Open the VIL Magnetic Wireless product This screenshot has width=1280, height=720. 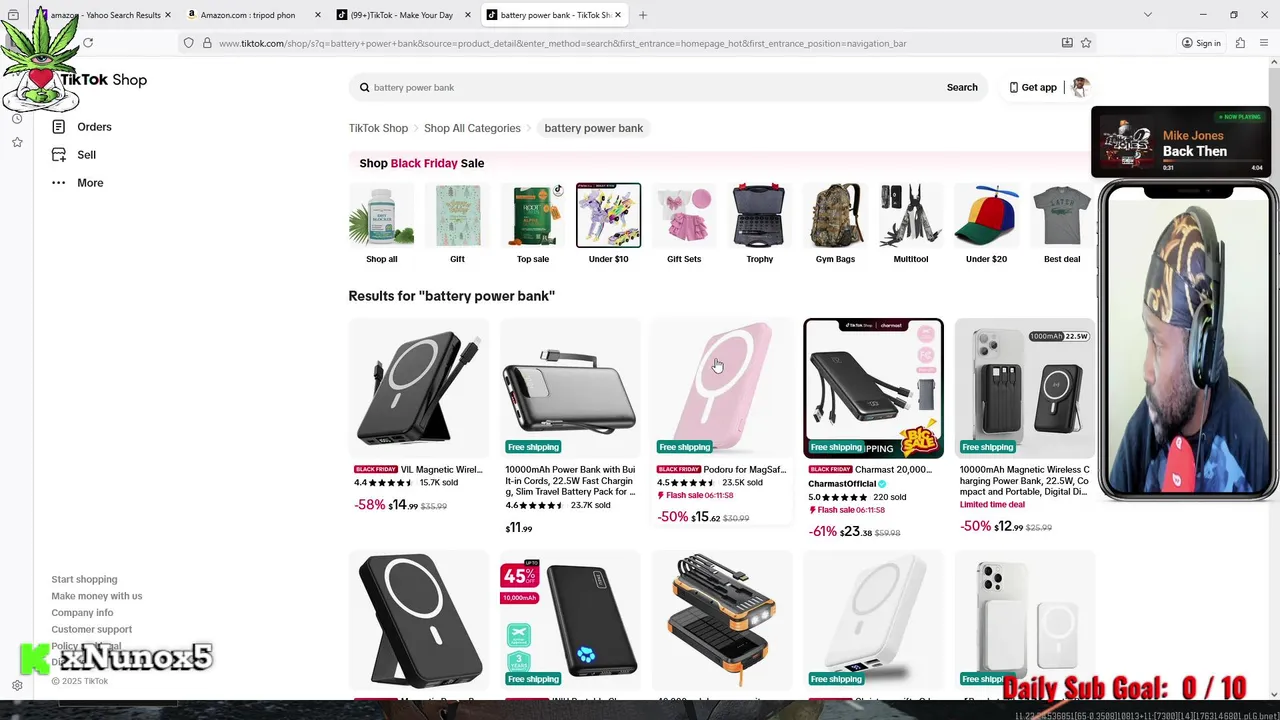[419, 415]
